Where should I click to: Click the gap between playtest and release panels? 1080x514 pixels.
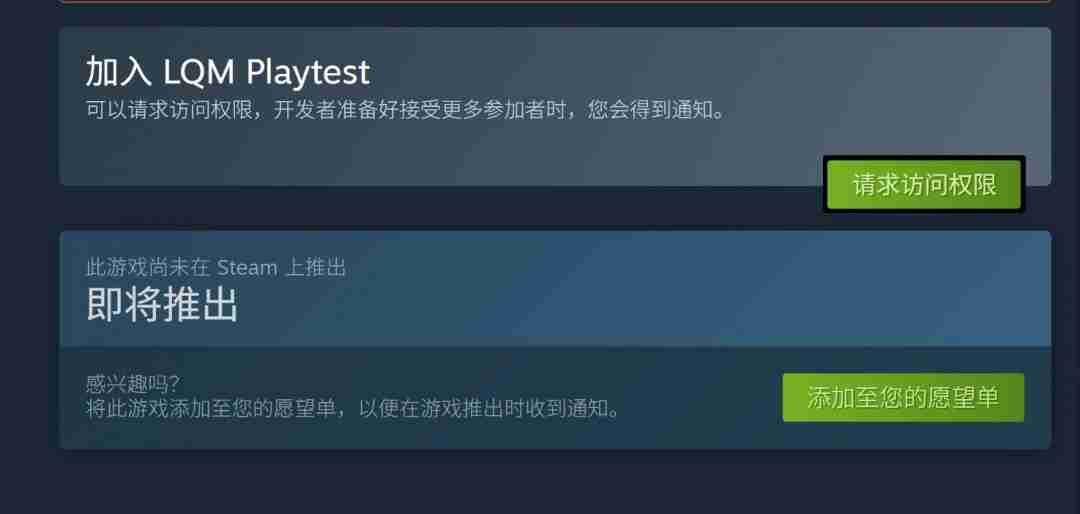[x=441, y=208]
